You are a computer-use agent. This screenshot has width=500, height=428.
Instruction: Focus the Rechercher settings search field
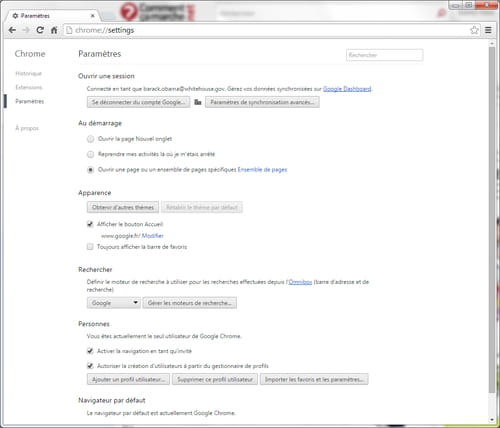(x=385, y=55)
